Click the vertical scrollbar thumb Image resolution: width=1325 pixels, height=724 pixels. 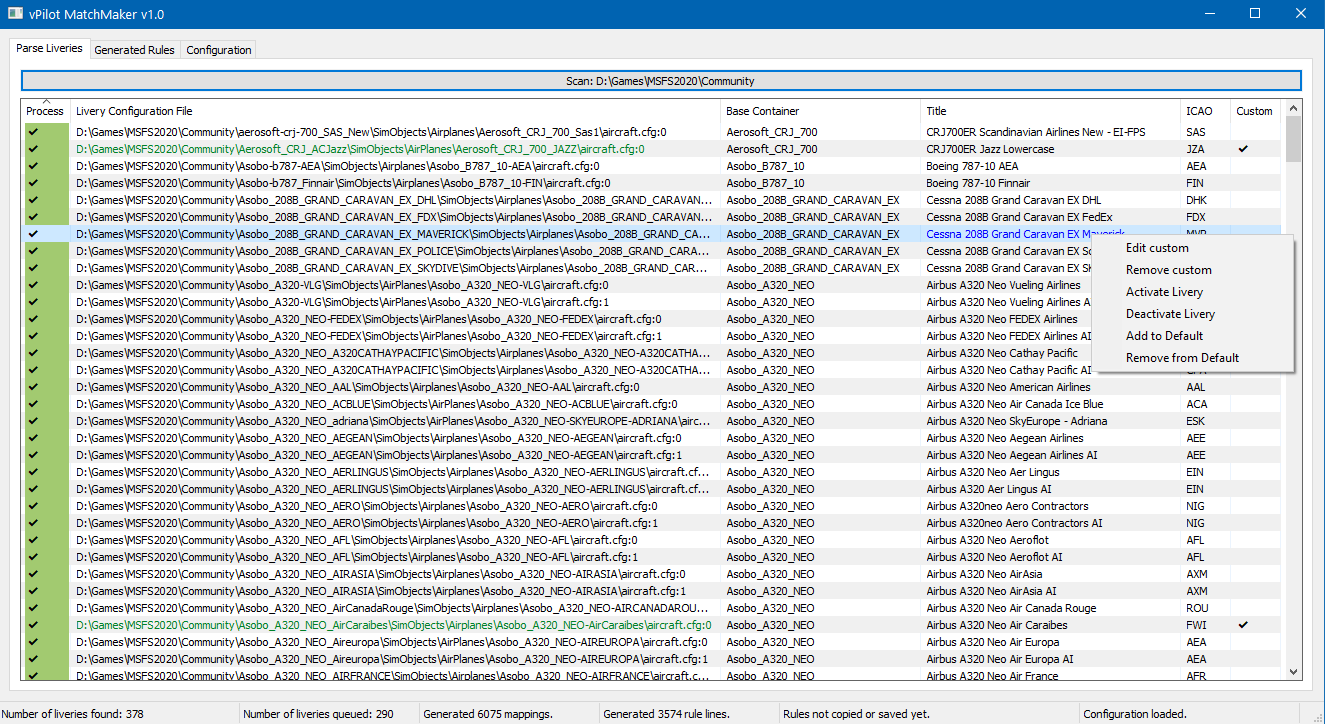click(1293, 139)
